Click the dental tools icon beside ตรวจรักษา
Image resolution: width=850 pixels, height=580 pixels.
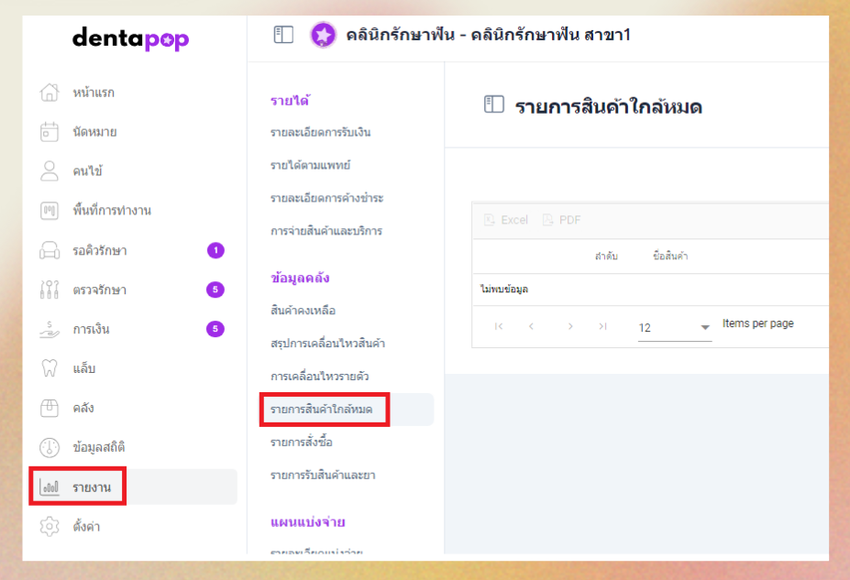click(49, 289)
